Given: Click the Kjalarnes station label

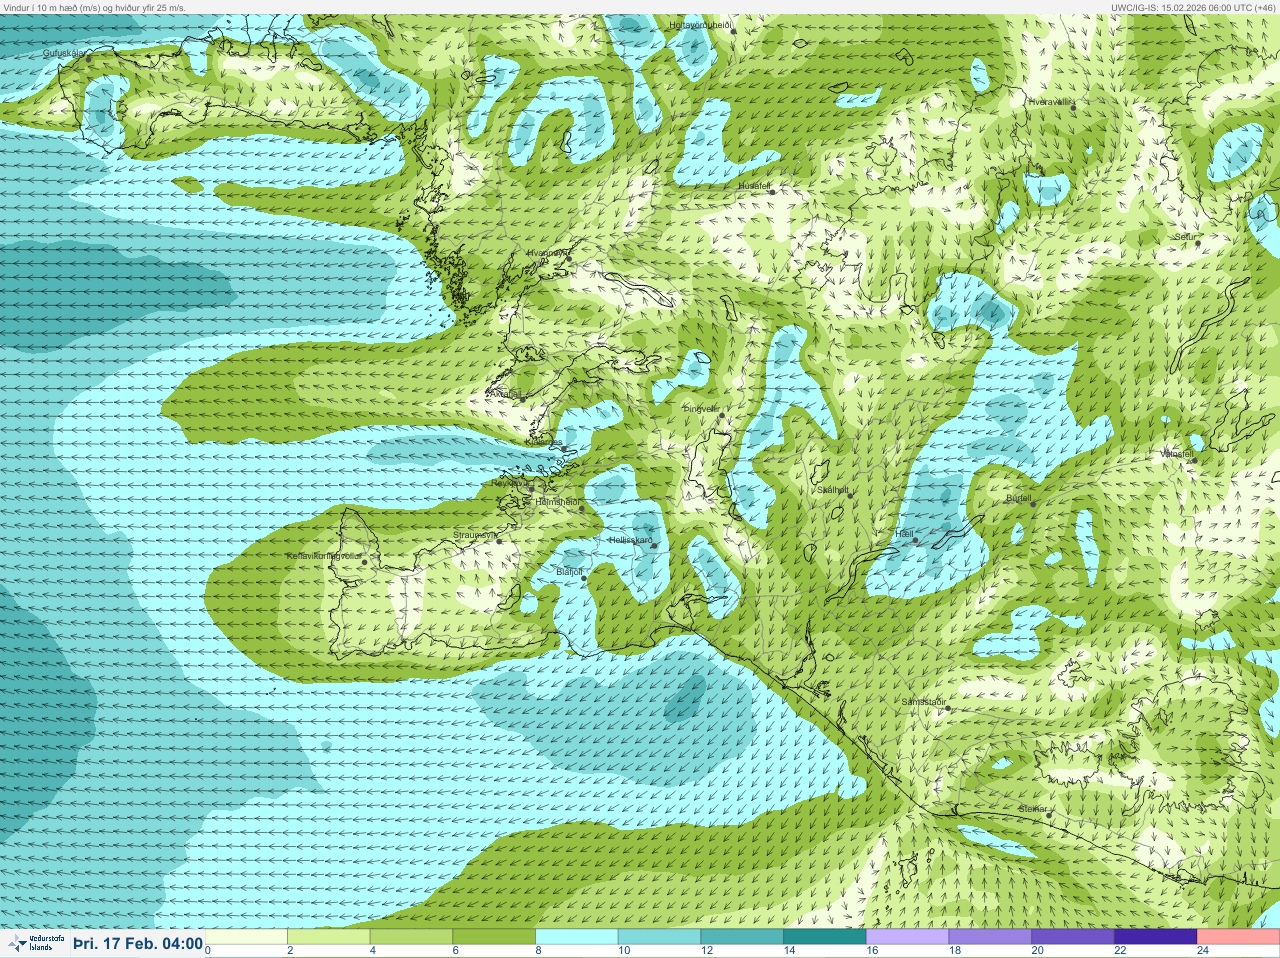Looking at the screenshot, I should click(x=545, y=441).
